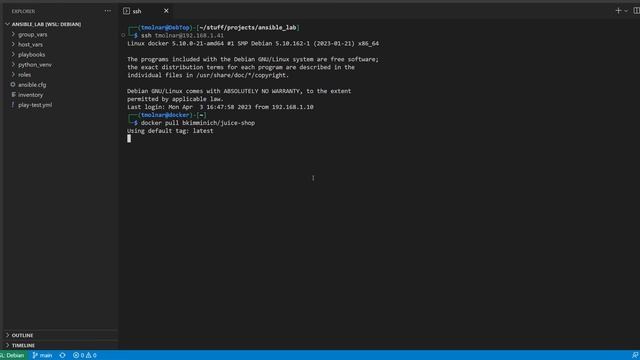The width and height of the screenshot is (640, 360).
Task: Synchronize changes via status bar sync icon
Action: [x=62, y=355]
